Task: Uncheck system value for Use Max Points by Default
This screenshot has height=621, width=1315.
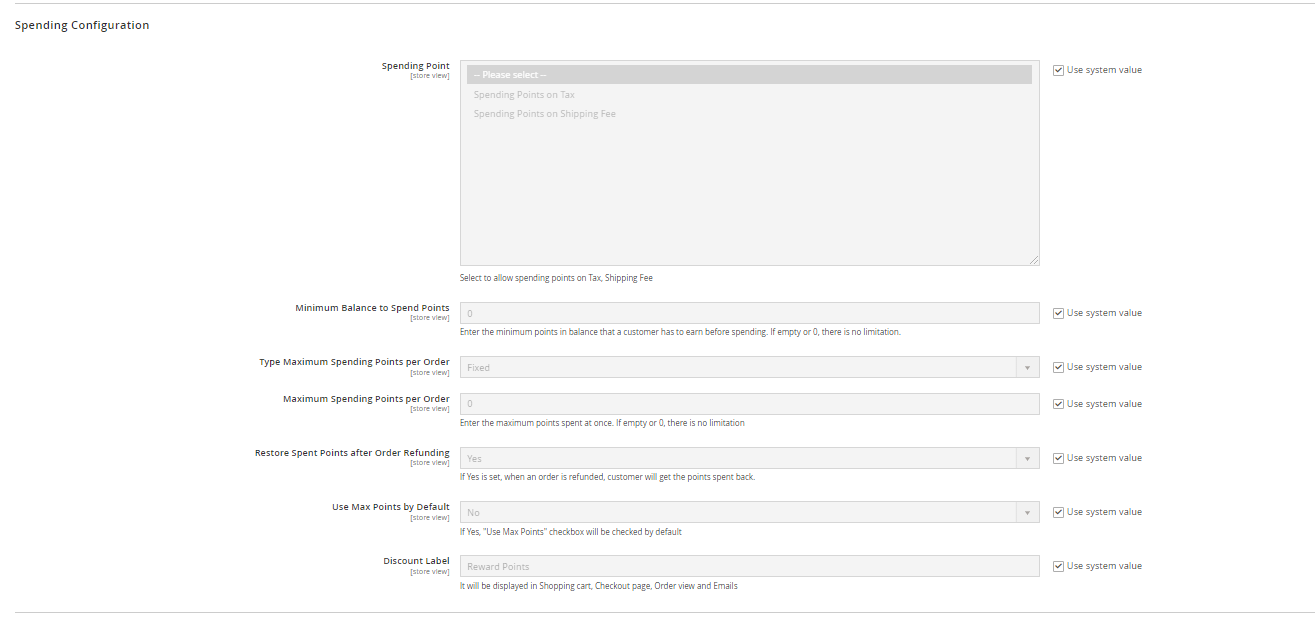Action: 1058,512
